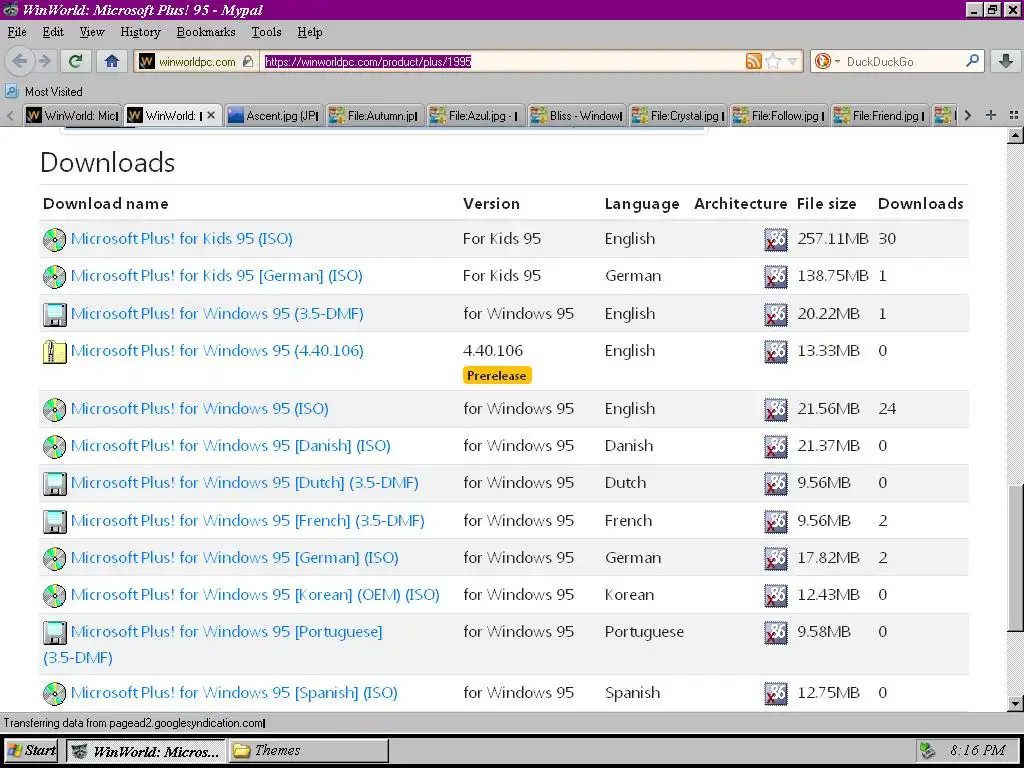Click the CD icon beside Plus! for Kids 95 (ISO)
Viewport: 1024px width, 768px height.
coord(55,240)
